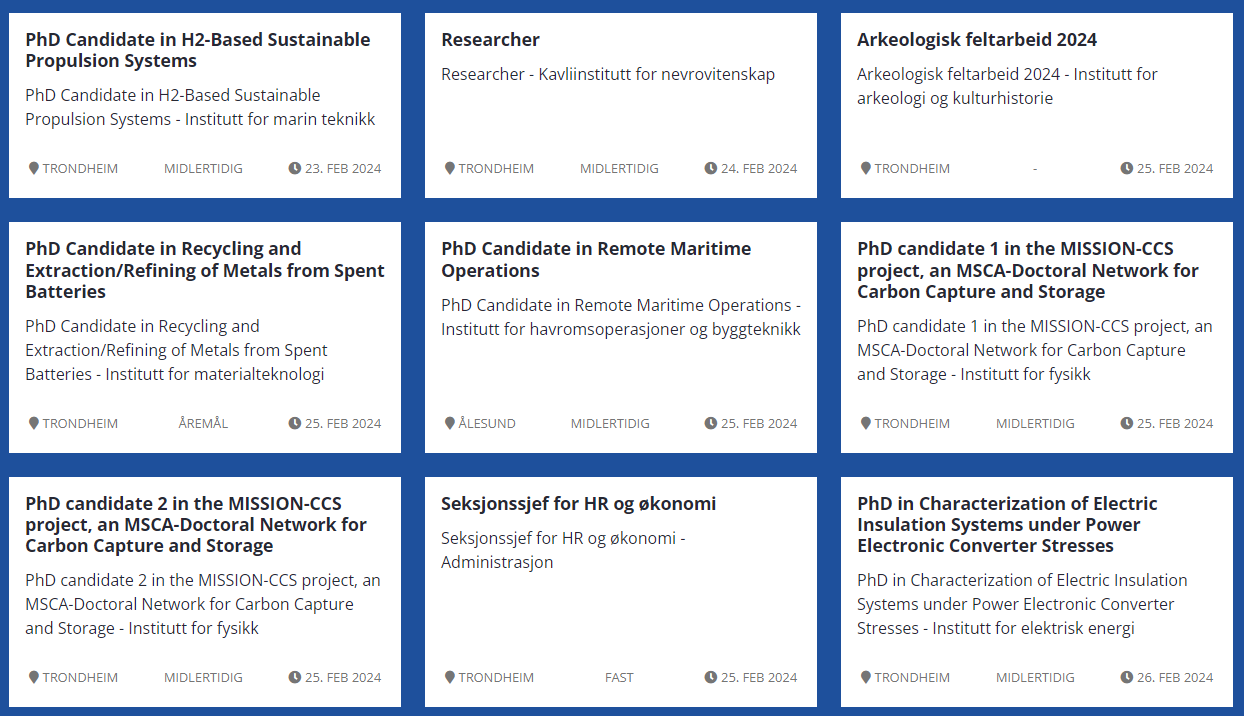Image resolution: width=1244 pixels, height=716 pixels.
Task: Open PhD Candidate in Remote Maritime Operations title
Action: [x=595, y=259]
